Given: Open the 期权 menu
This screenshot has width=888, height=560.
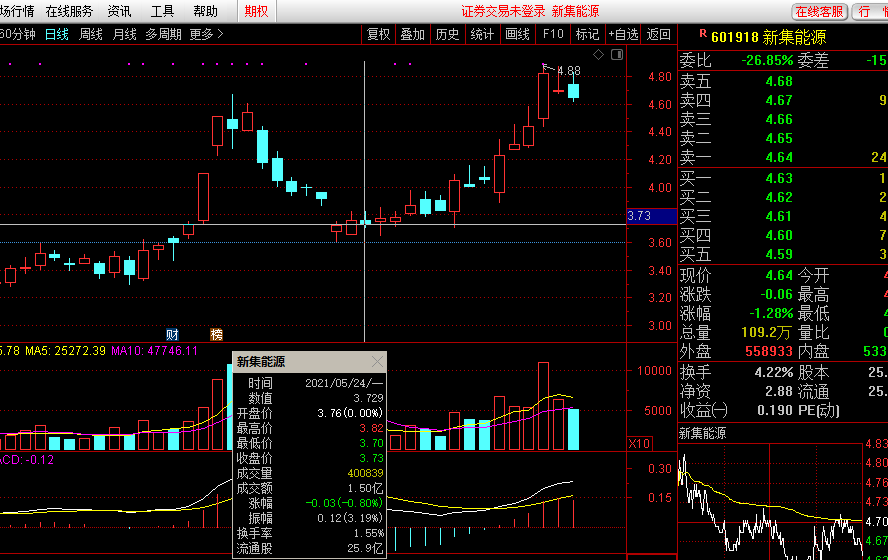Looking at the screenshot, I should coord(256,11).
